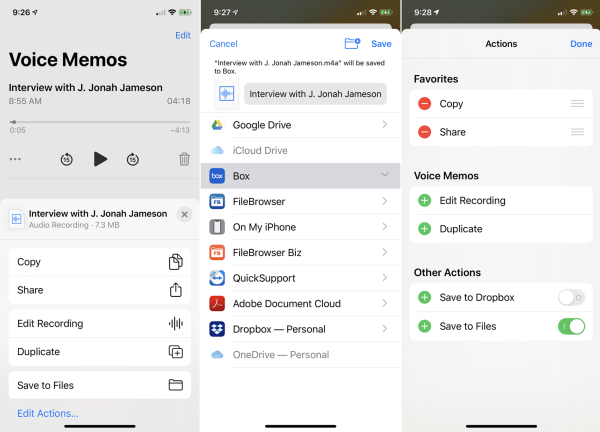Viewport: 600px width, 432px height.
Task: Tap Edit in Voice Memos header
Action: pyautogui.click(x=183, y=35)
